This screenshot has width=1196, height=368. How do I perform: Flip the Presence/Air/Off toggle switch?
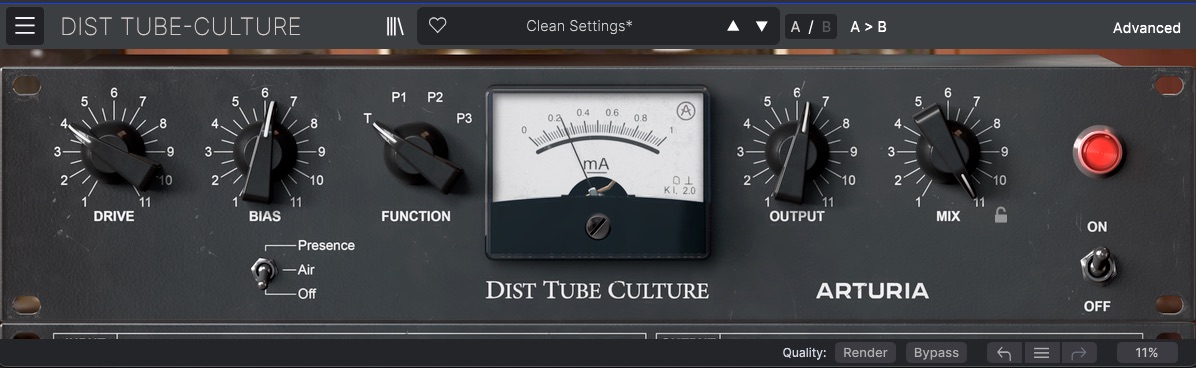click(264, 273)
